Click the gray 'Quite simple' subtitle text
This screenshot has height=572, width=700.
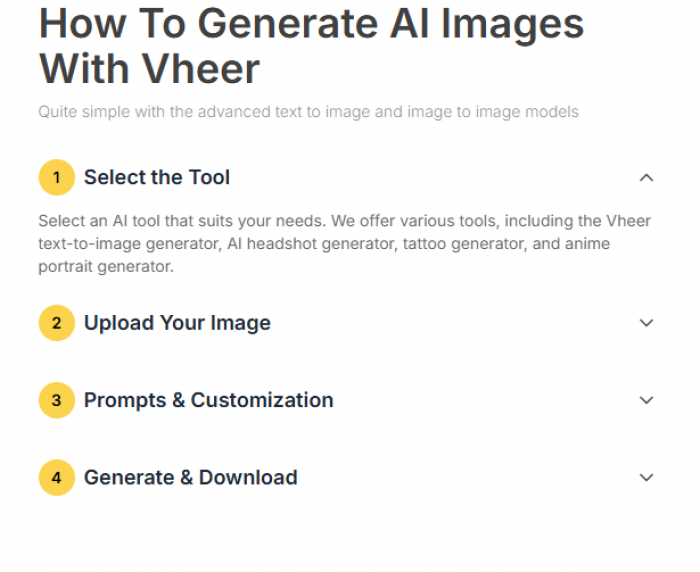(x=308, y=112)
